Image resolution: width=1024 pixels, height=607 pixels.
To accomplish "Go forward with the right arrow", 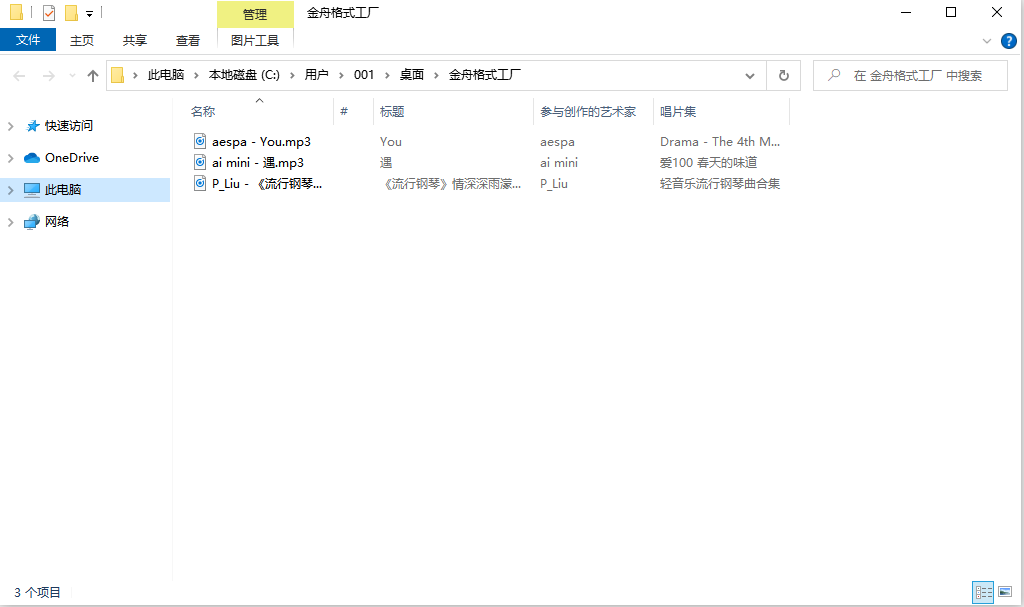I will [48, 76].
